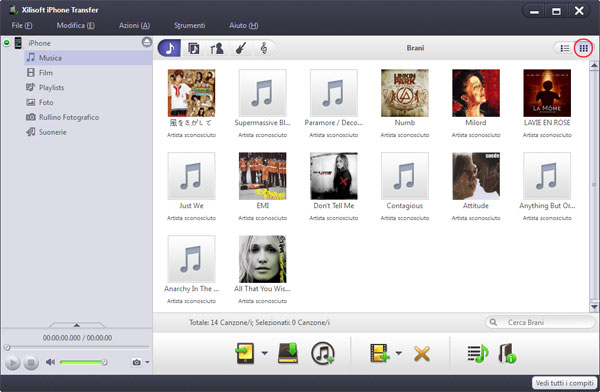
Task: Open the Strumenti menu
Action: tap(189, 26)
